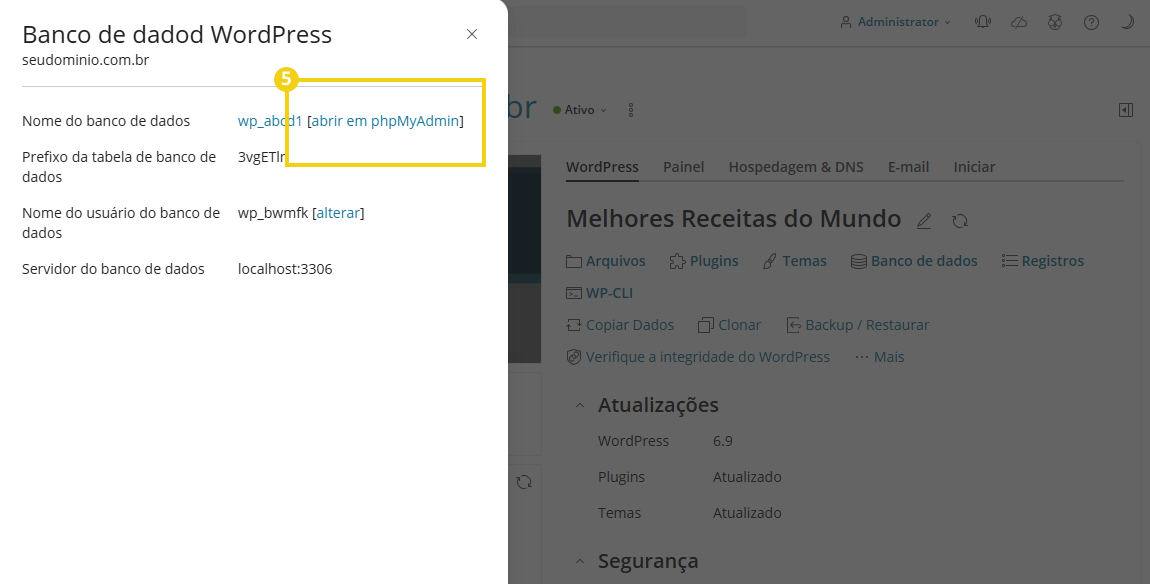Expand the Administrator account dropdown
1150x584 pixels.
(x=895, y=21)
